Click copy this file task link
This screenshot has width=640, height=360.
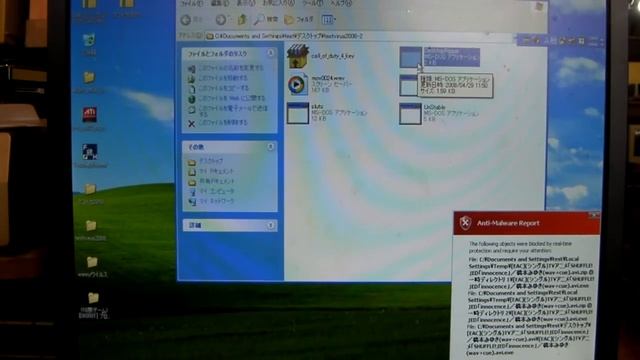[x=224, y=88]
